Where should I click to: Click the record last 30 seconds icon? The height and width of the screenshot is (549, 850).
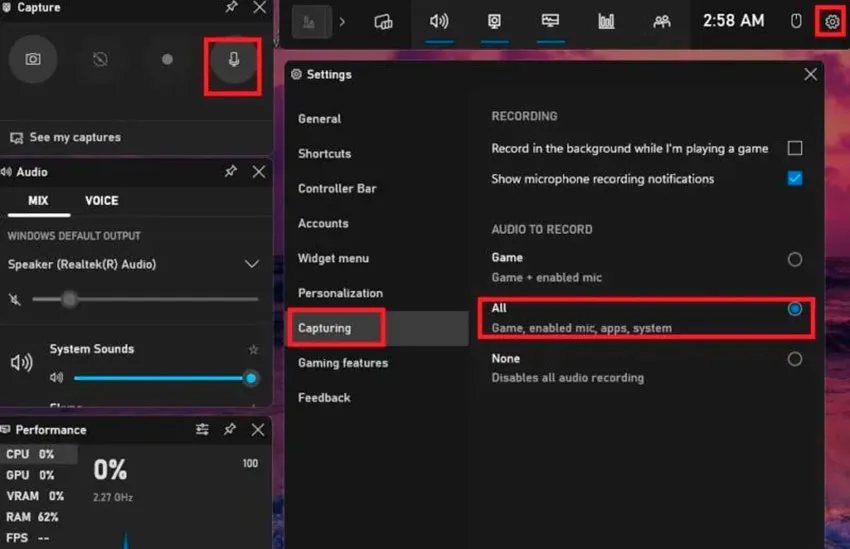pos(100,59)
